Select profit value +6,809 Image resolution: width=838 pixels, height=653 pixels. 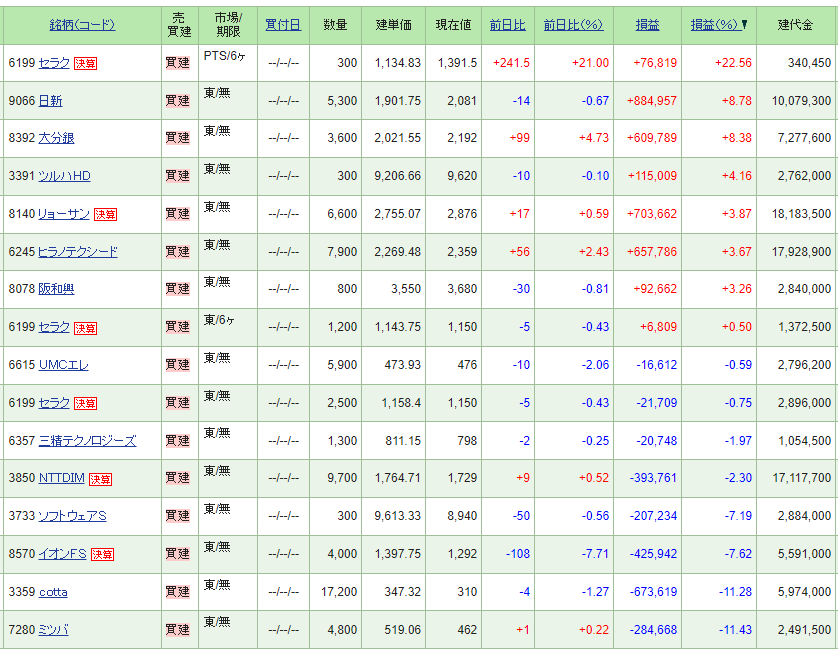(658, 327)
